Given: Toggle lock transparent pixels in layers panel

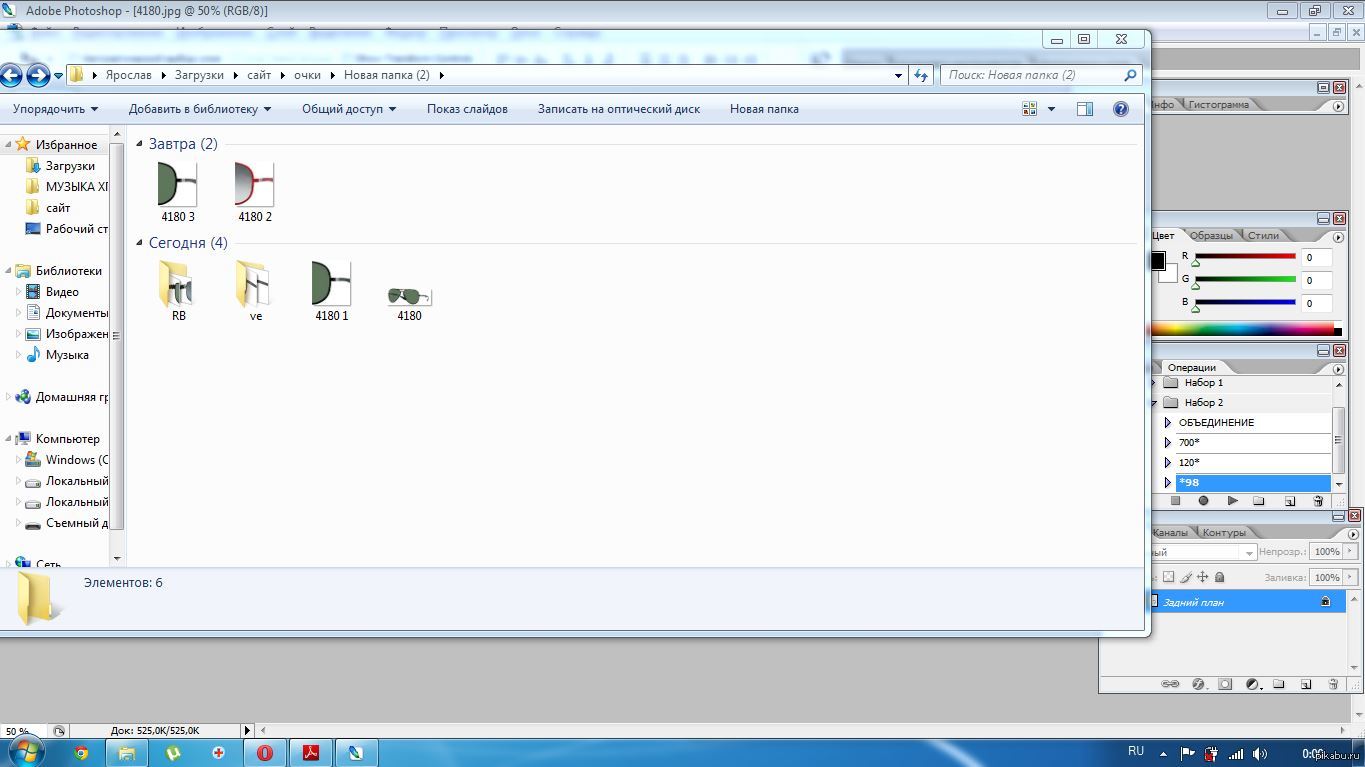Looking at the screenshot, I should pos(1168,577).
